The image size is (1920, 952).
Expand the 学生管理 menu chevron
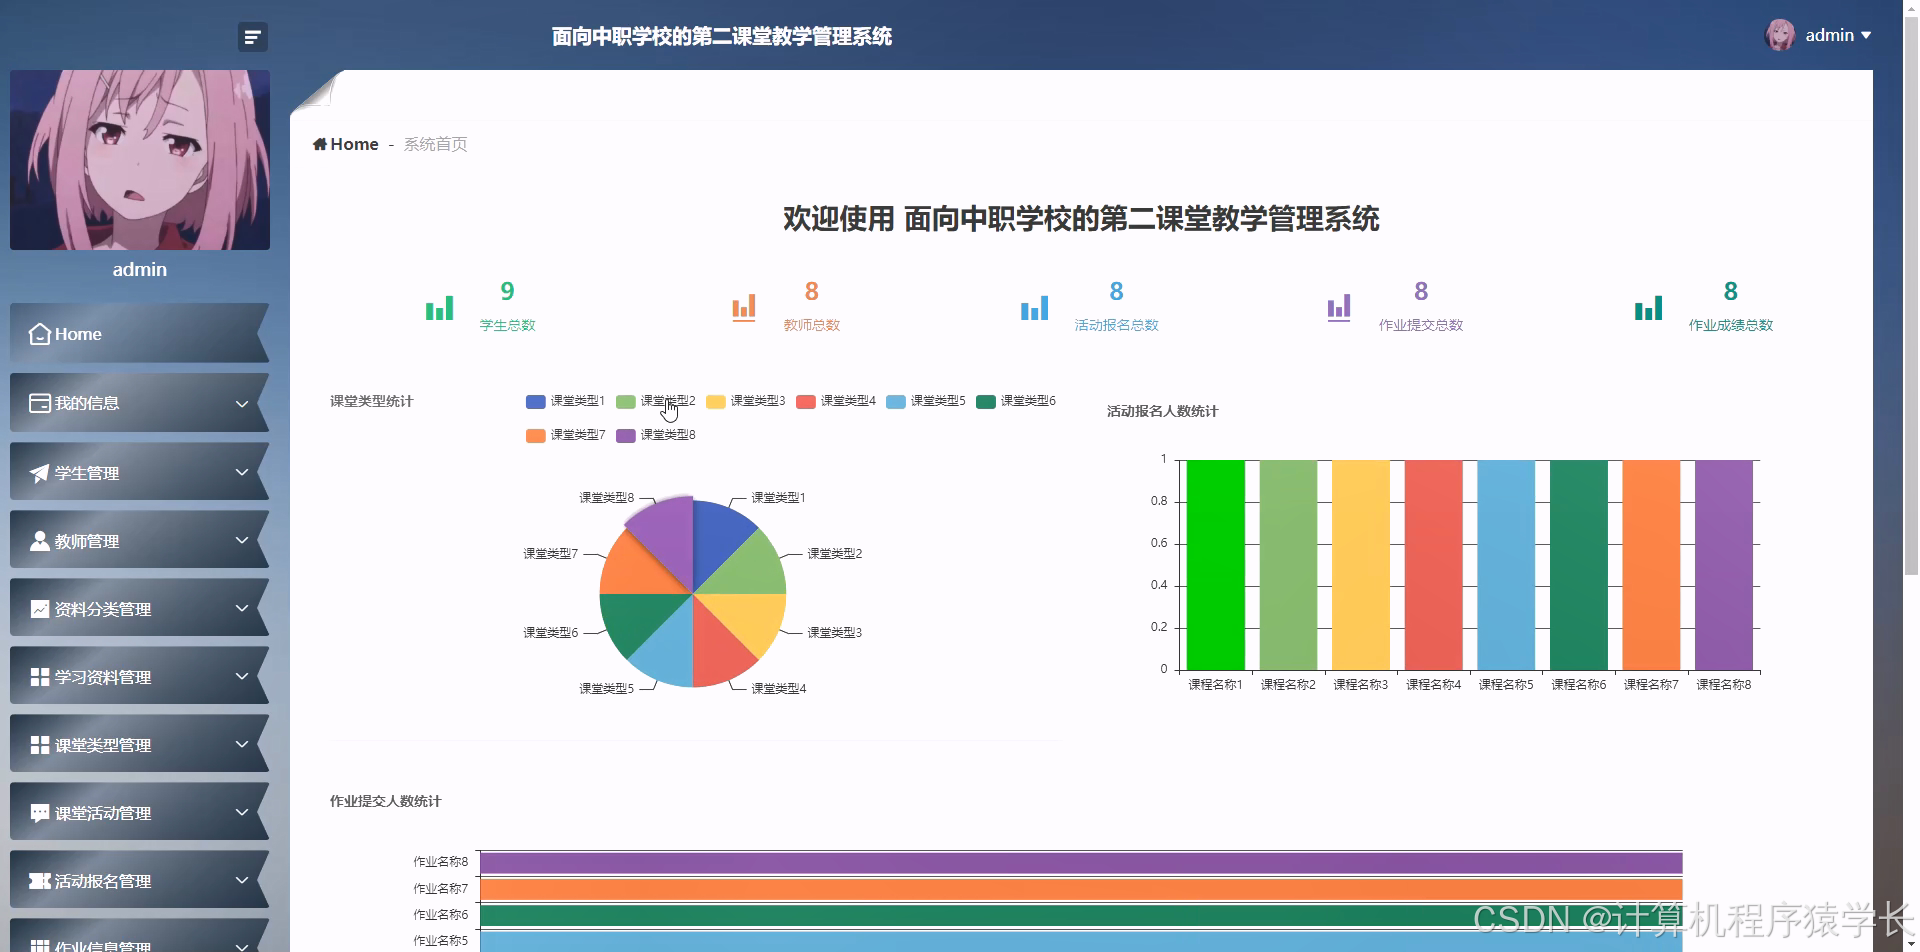(x=242, y=472)
